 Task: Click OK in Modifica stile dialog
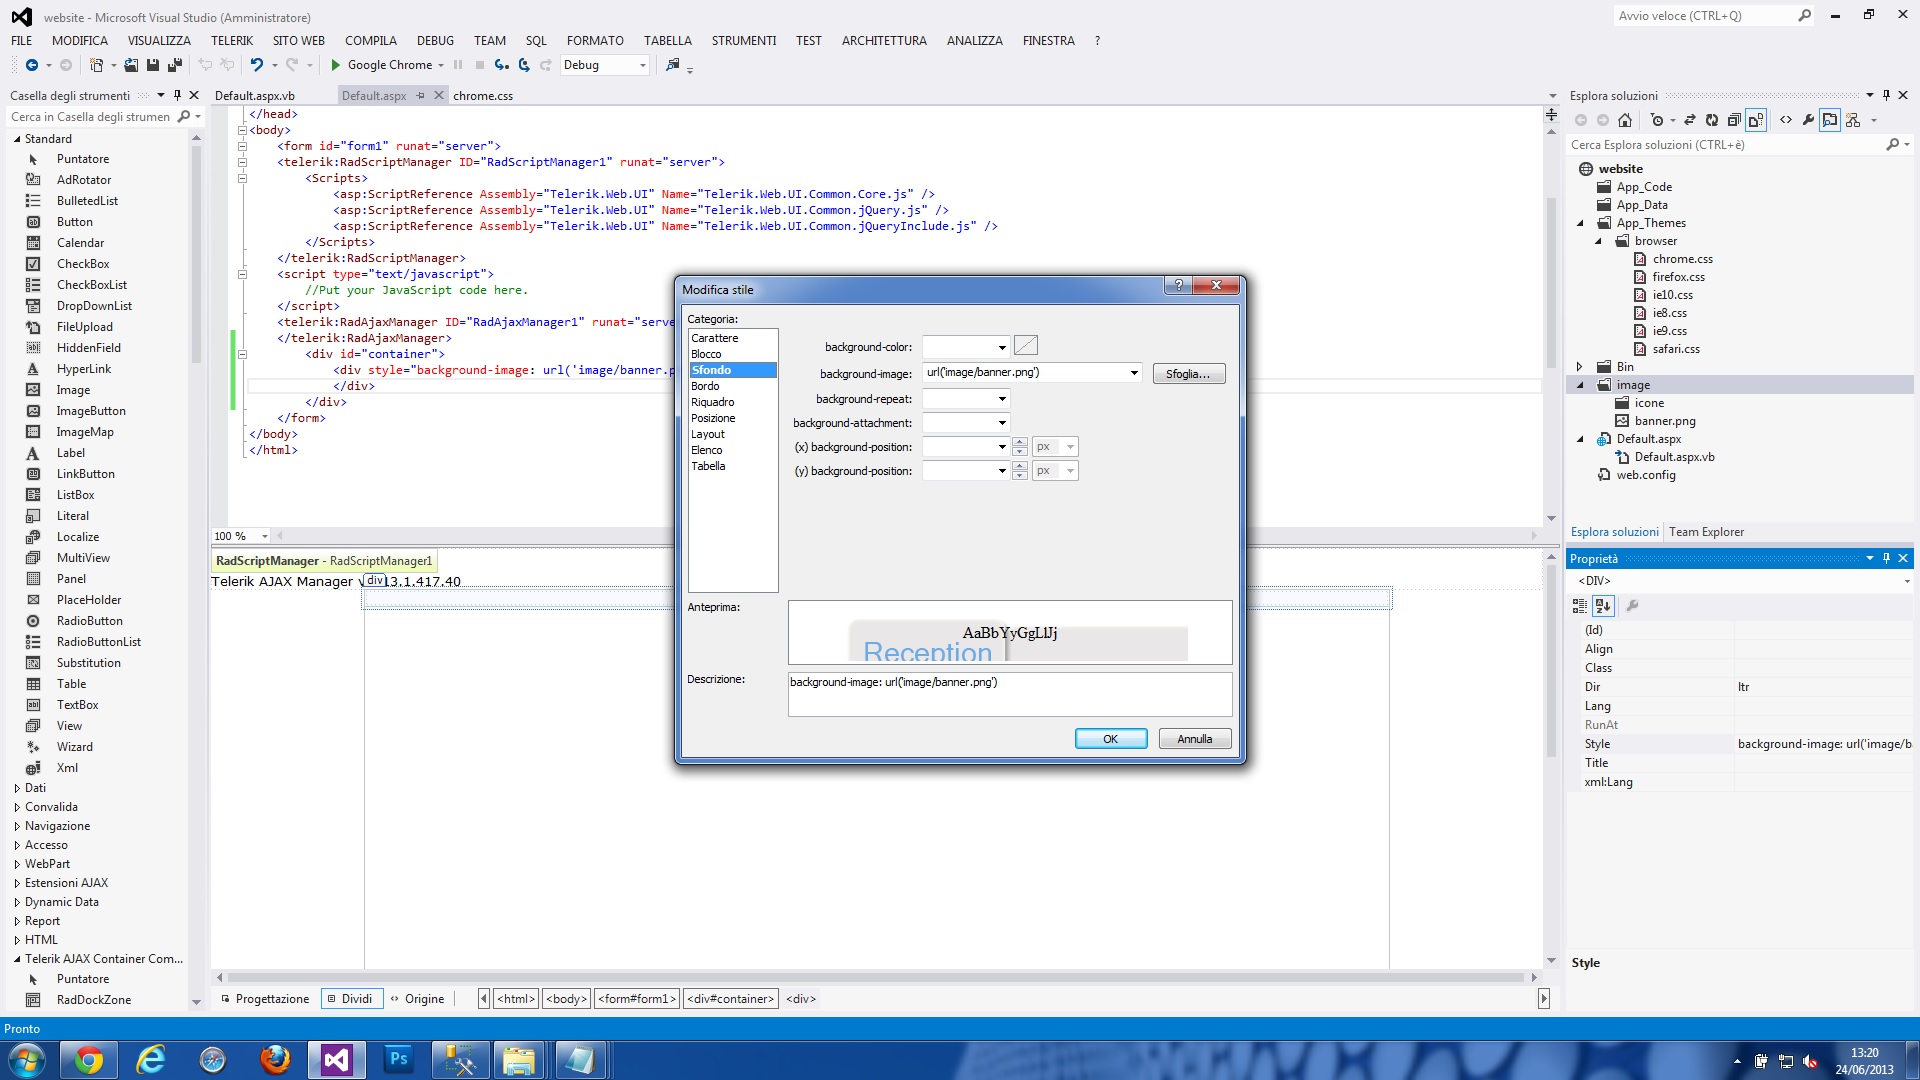pos(1110,739)
